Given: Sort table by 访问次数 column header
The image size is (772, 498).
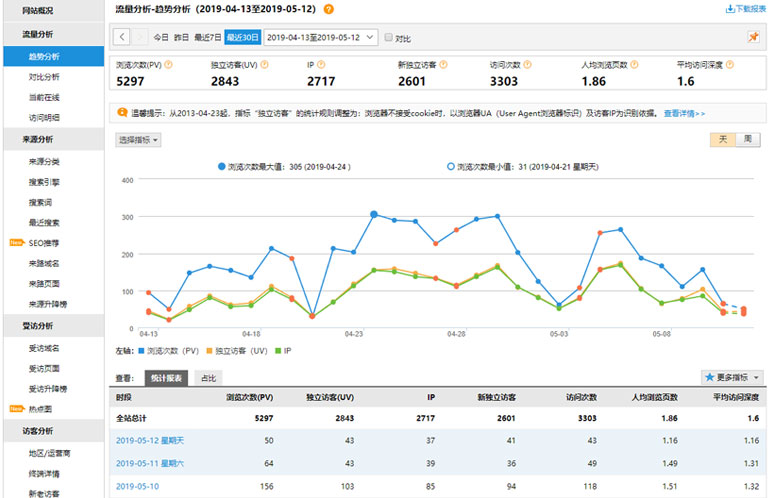Looking at the screenshot, I should (581, 397).
